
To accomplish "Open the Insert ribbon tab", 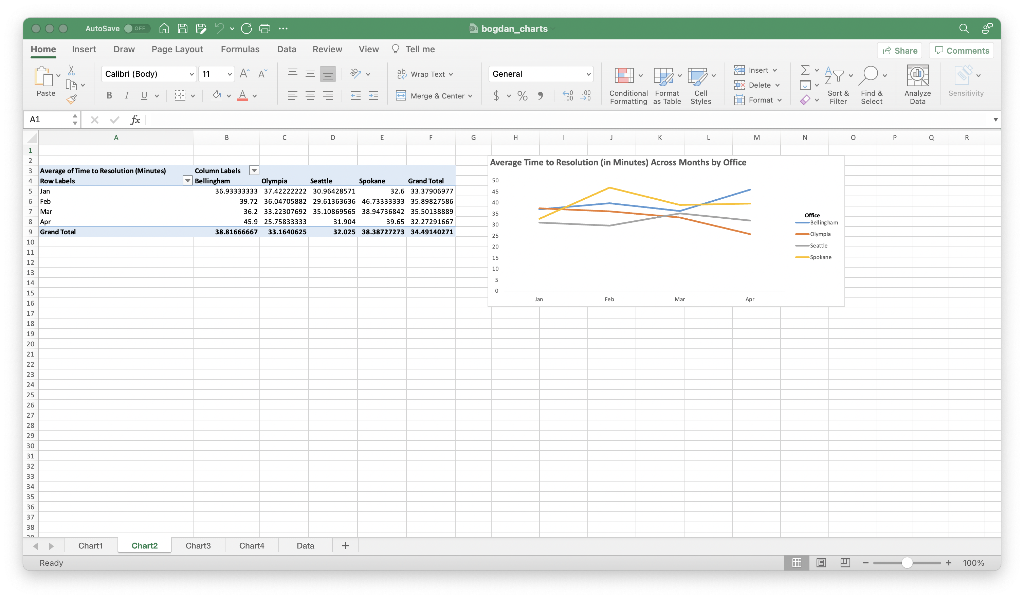I will pyautogui.click(x=84, y=49).
